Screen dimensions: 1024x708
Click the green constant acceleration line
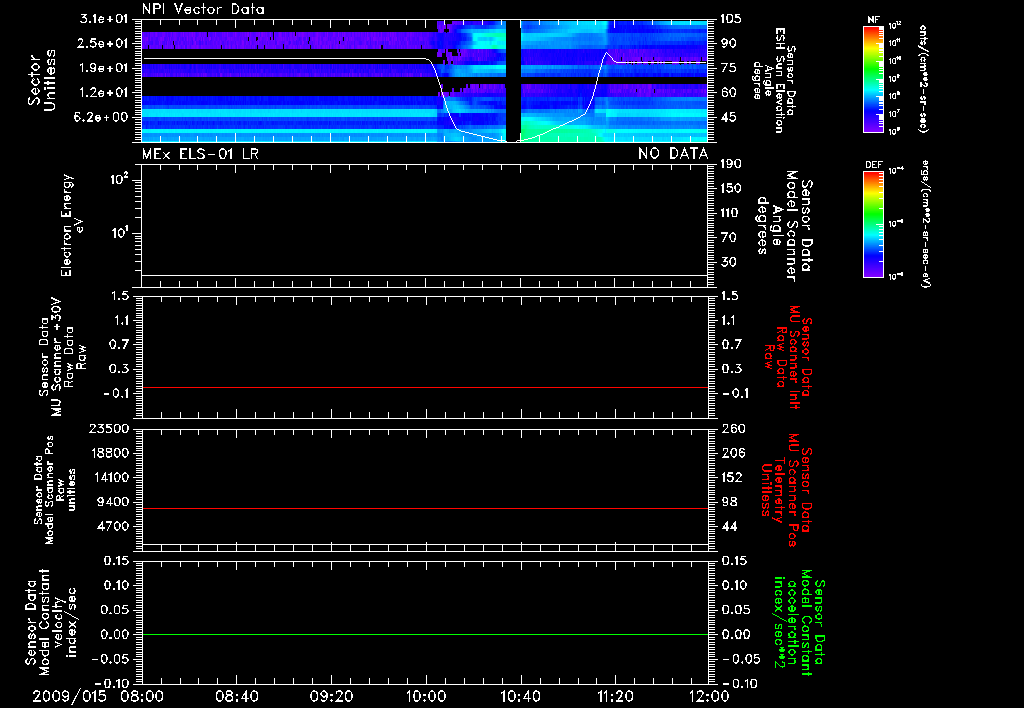(x=424, y=634)
